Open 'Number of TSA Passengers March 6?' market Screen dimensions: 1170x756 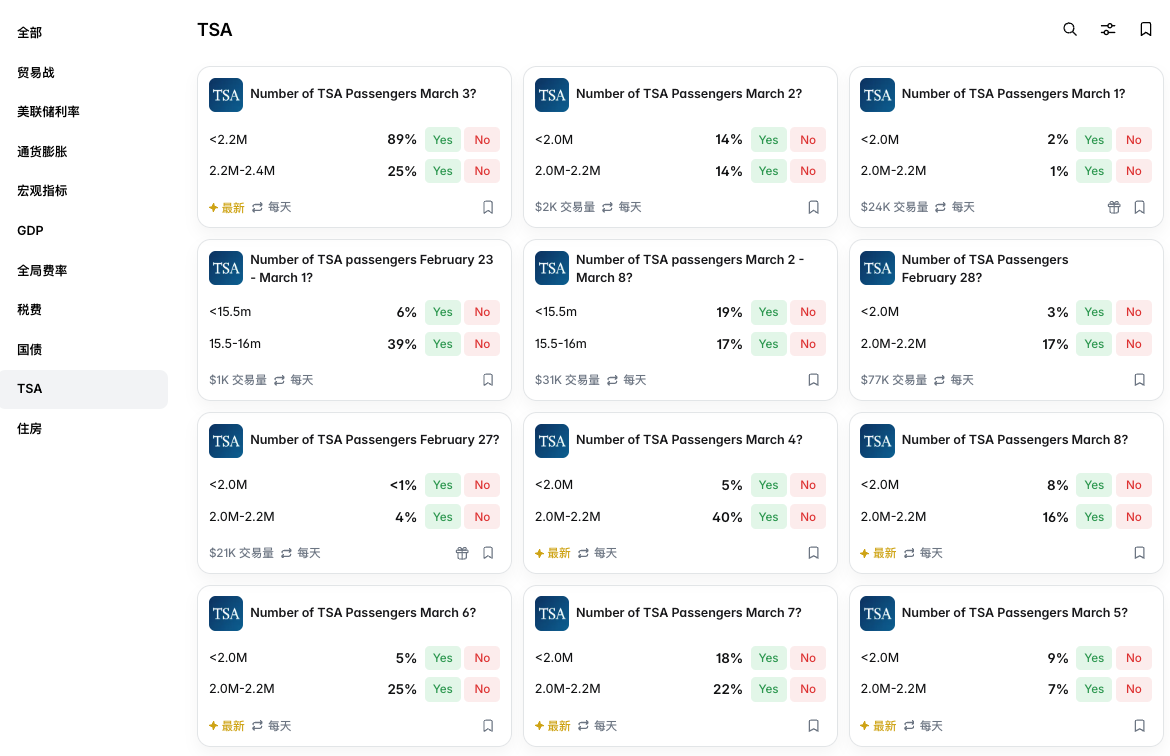pyautogui.click(x=363, y=613)
